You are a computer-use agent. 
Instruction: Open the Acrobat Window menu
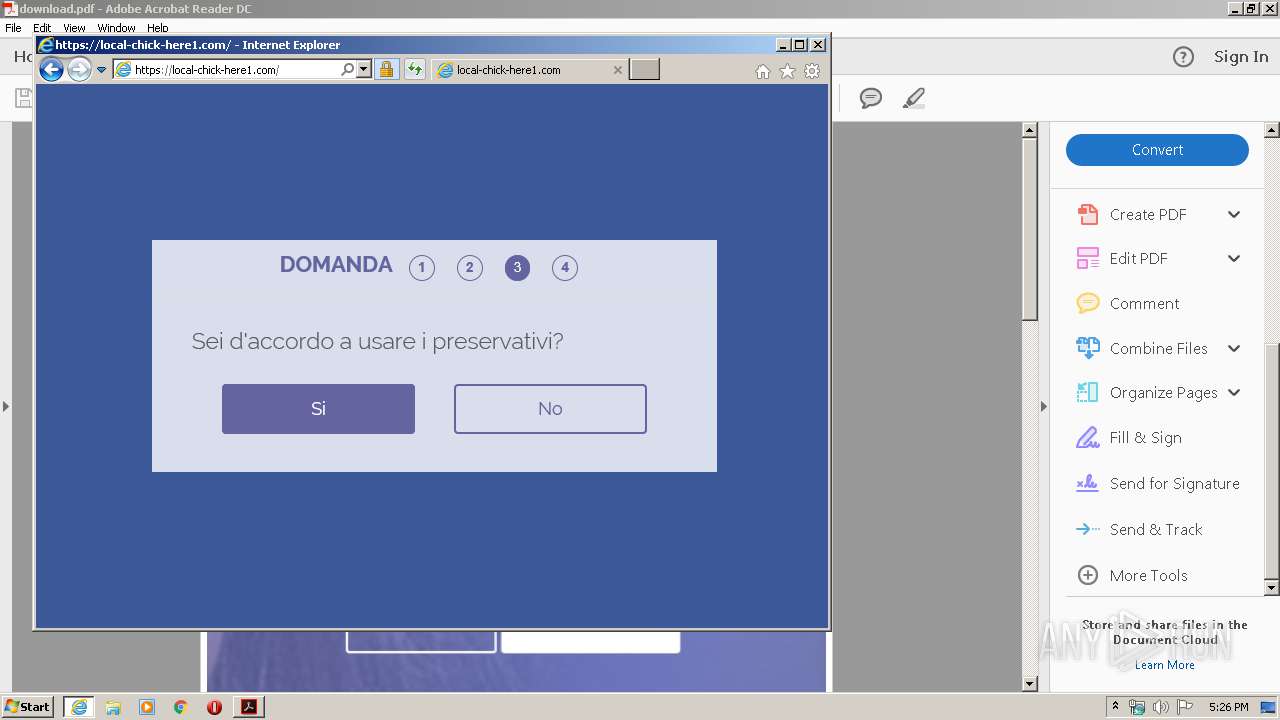point(116,28)
